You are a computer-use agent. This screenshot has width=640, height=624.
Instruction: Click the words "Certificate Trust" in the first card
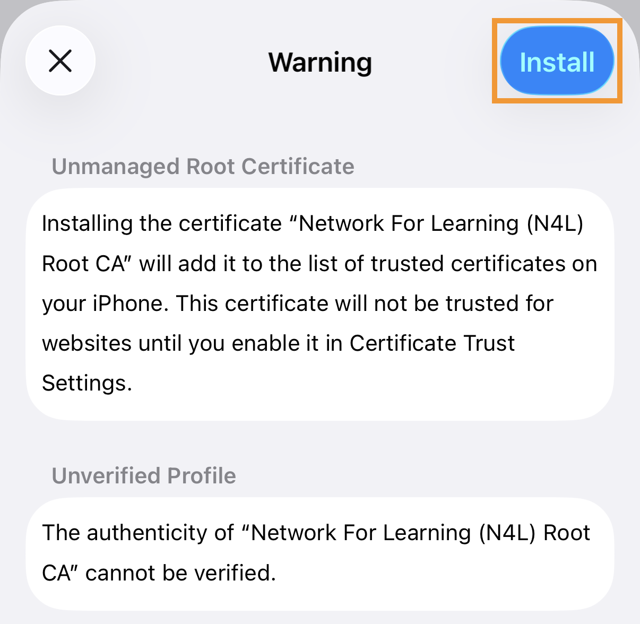[432, 343]
